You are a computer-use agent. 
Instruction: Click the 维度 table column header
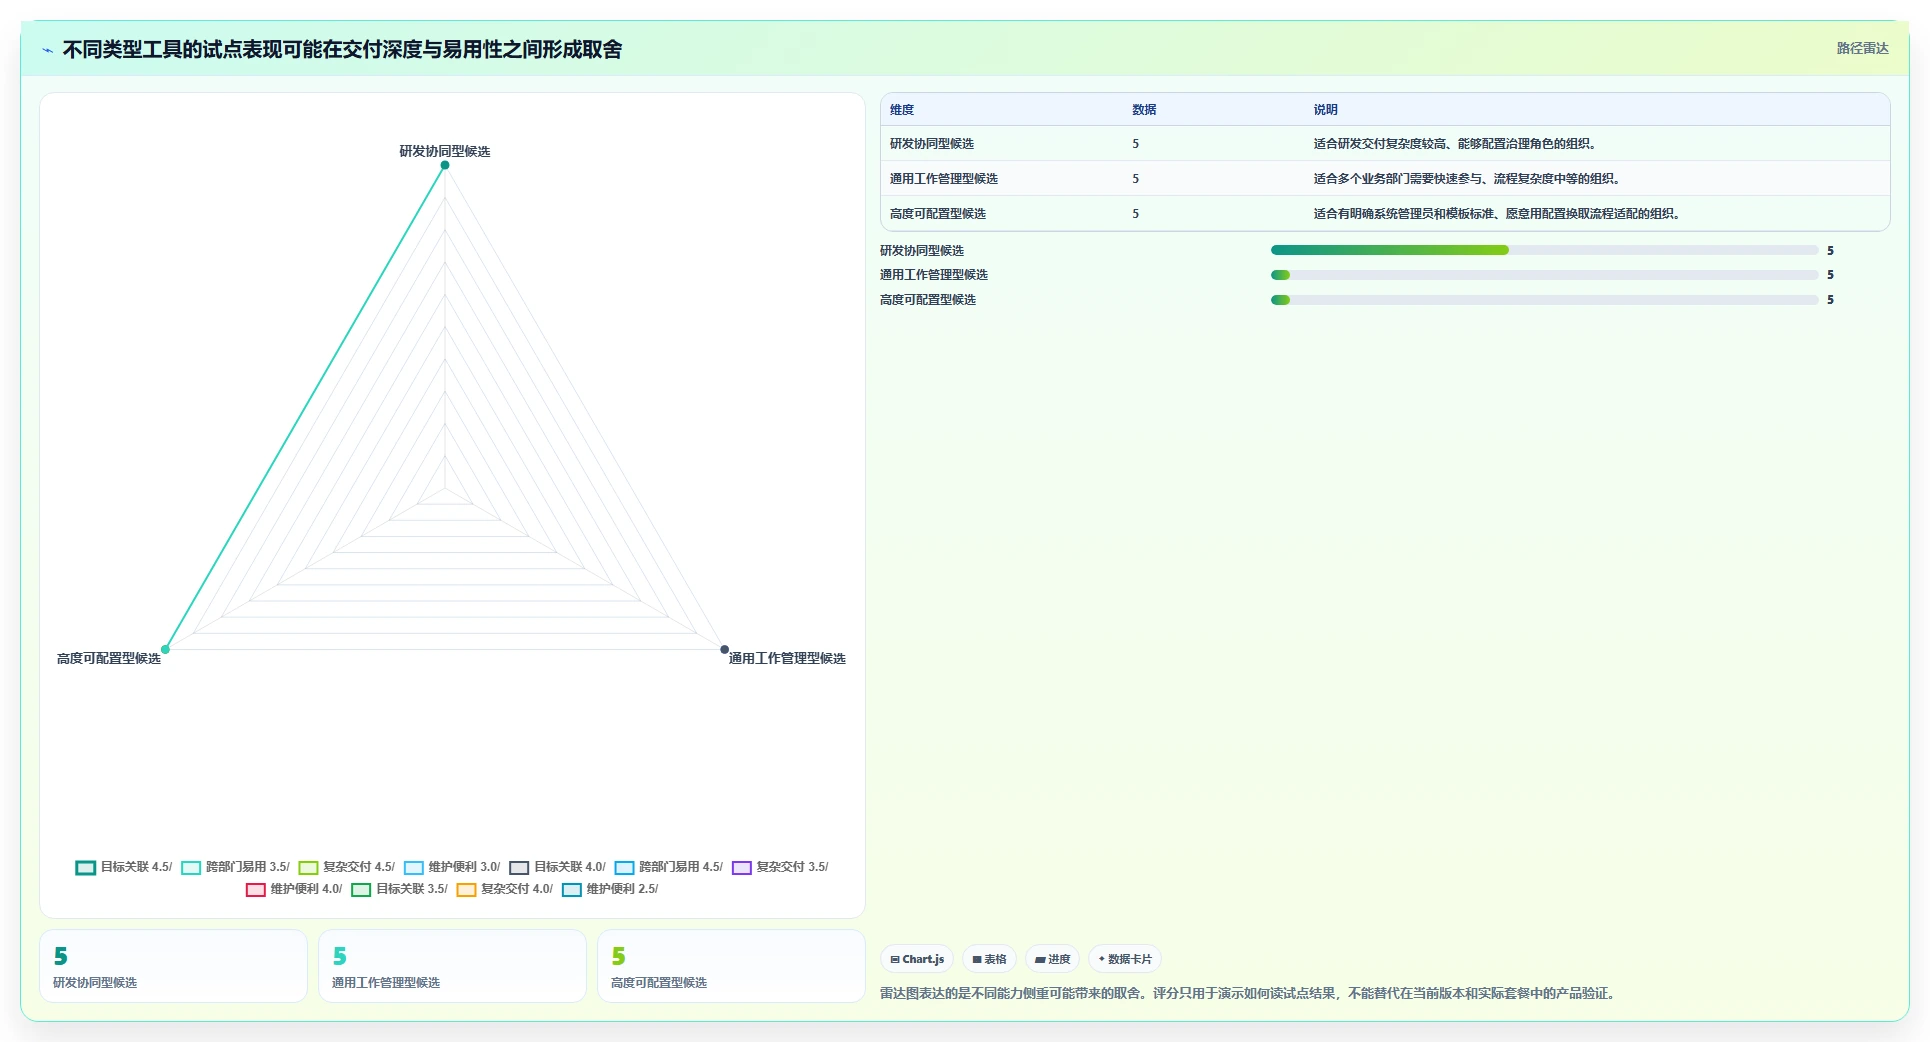coord(902,110)
